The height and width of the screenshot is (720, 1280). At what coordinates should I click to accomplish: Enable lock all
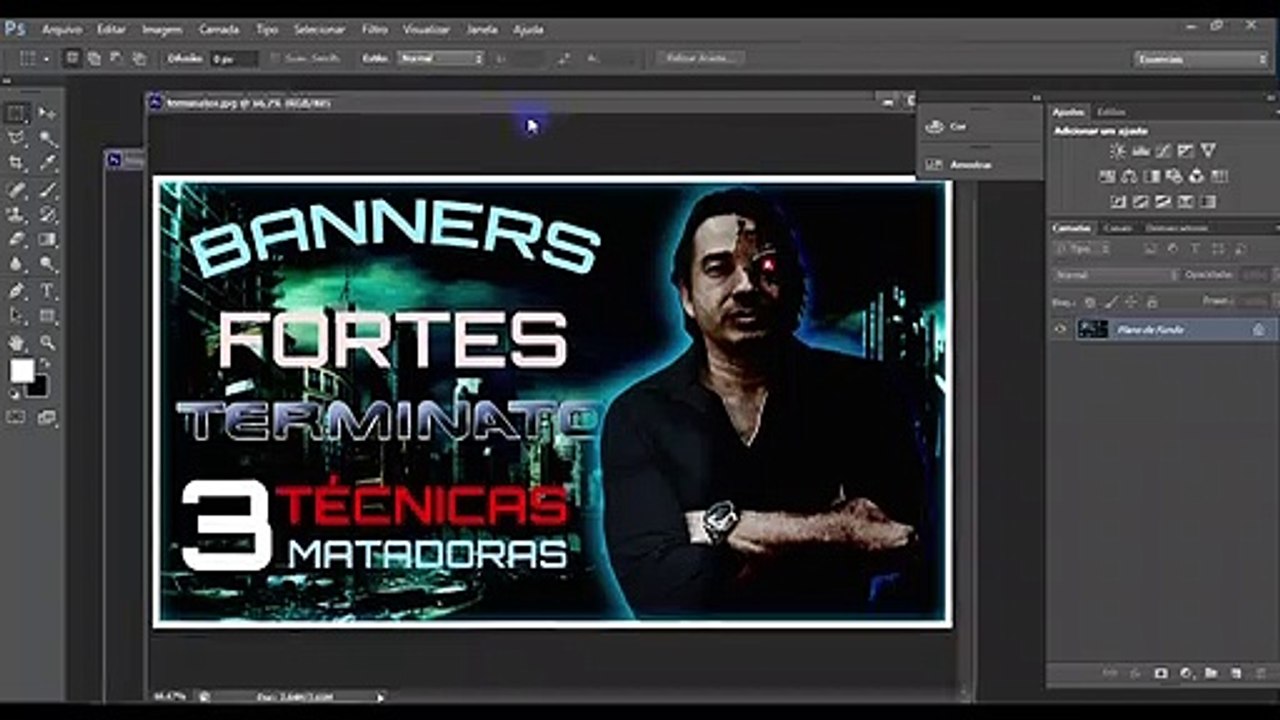tap(1152, 301)
